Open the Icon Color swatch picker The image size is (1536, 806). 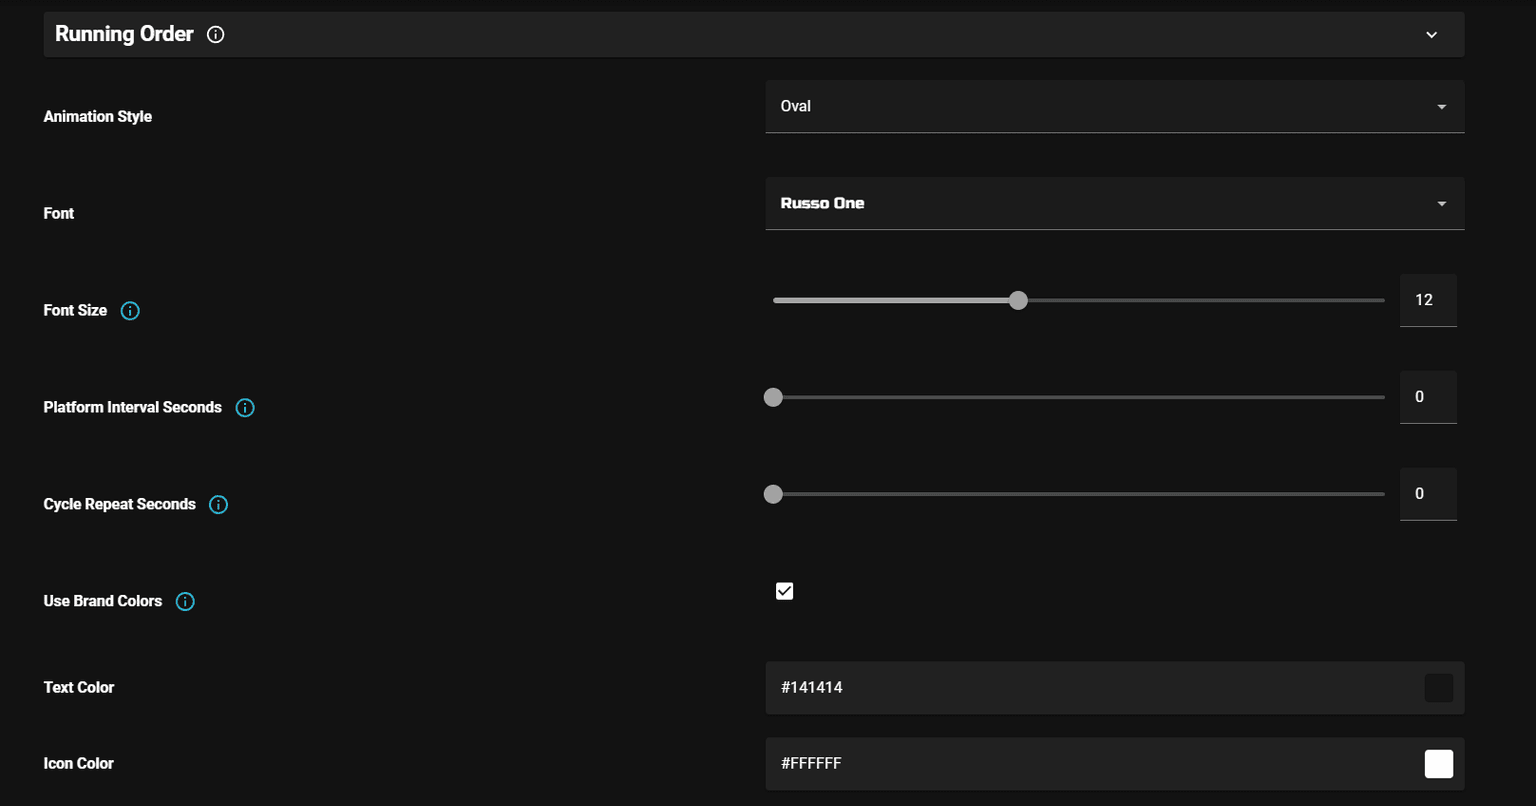click(1438, 763)
